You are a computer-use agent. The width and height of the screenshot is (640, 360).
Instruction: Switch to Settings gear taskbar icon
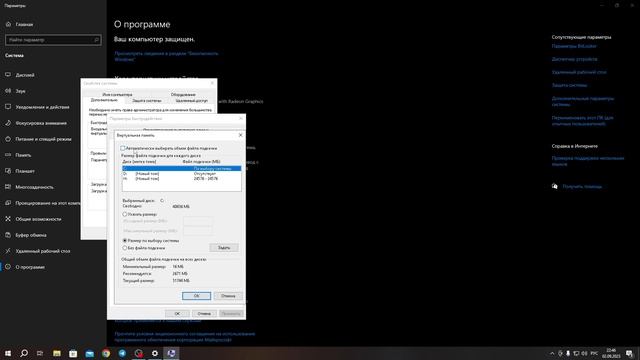point(155,353)
